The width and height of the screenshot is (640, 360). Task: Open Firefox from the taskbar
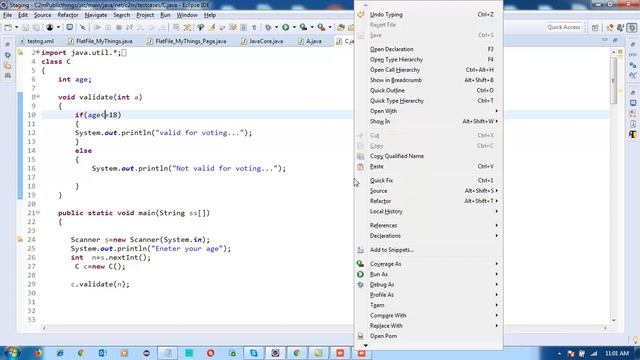pyautogui.click(x=38, y=353)
